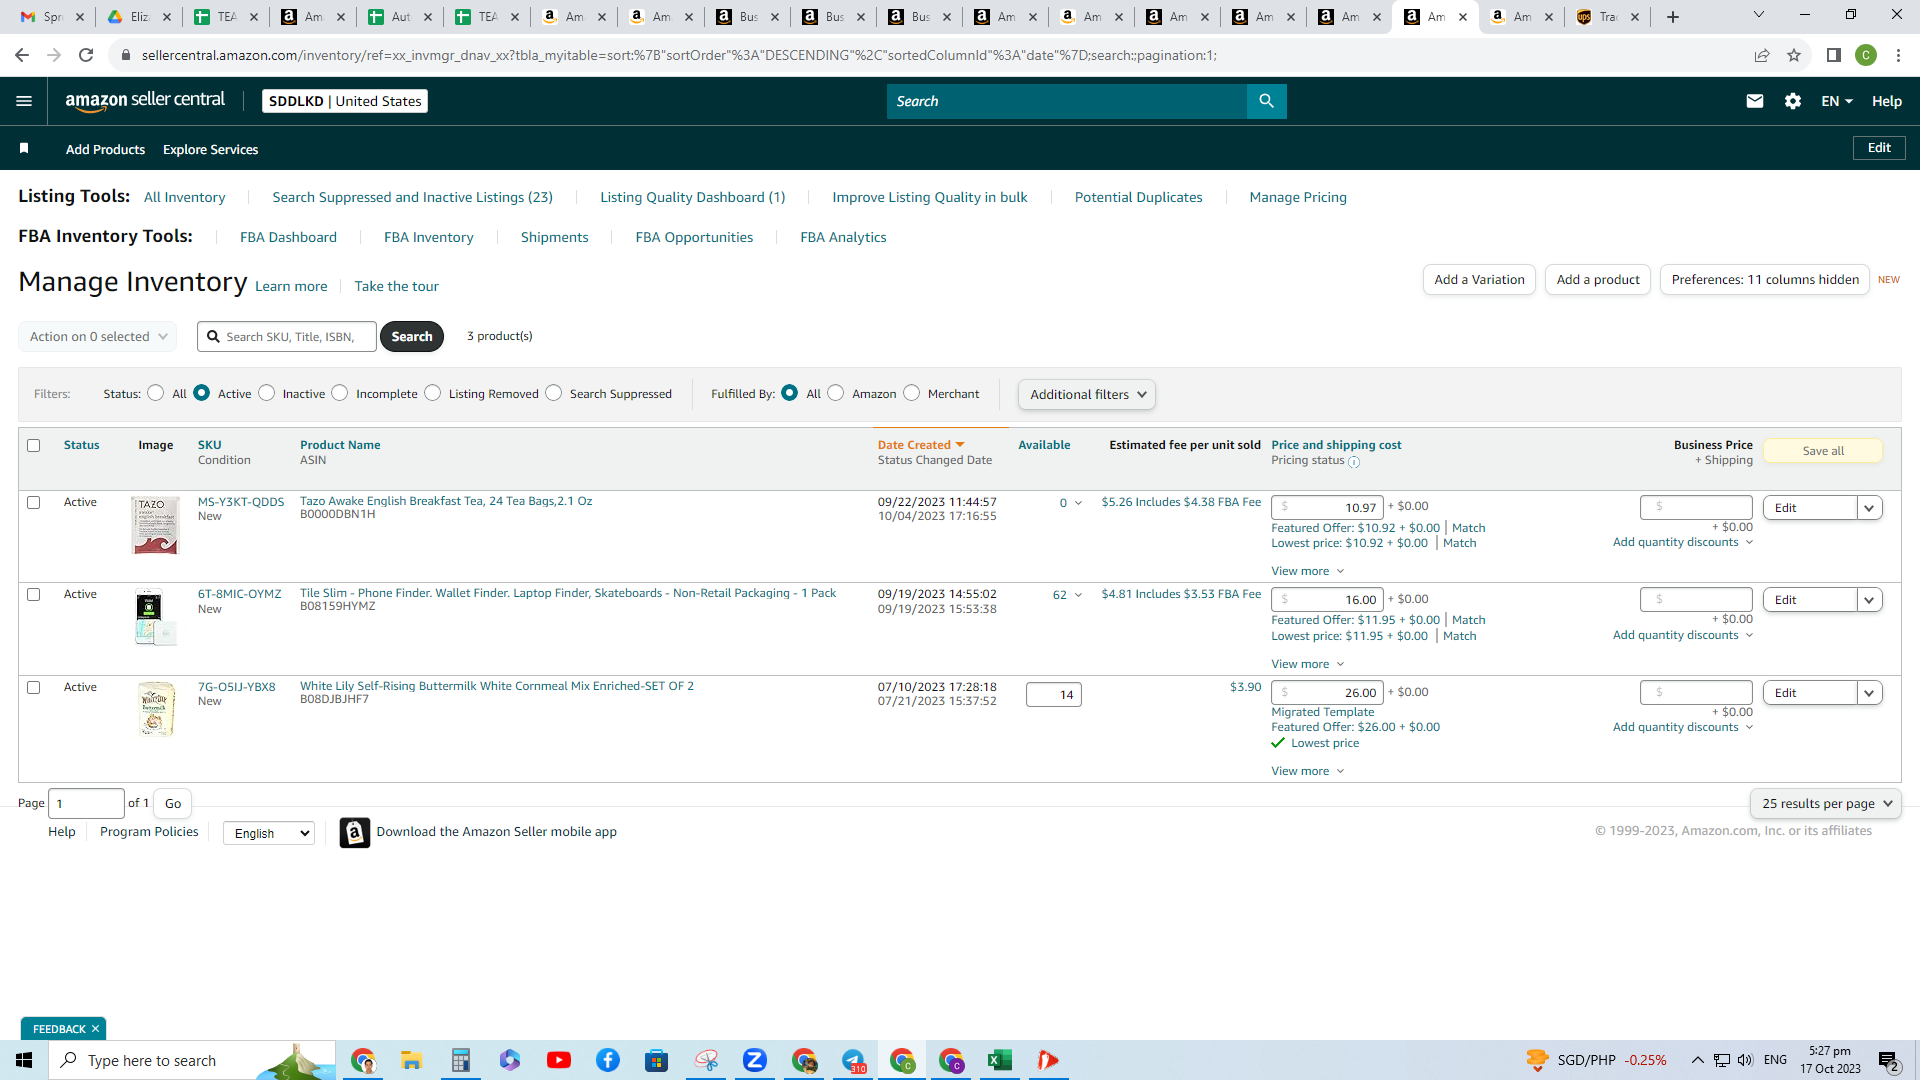Open the Chrome profile avatar
The image size is (1920, 1080).
coord(1866,55)
